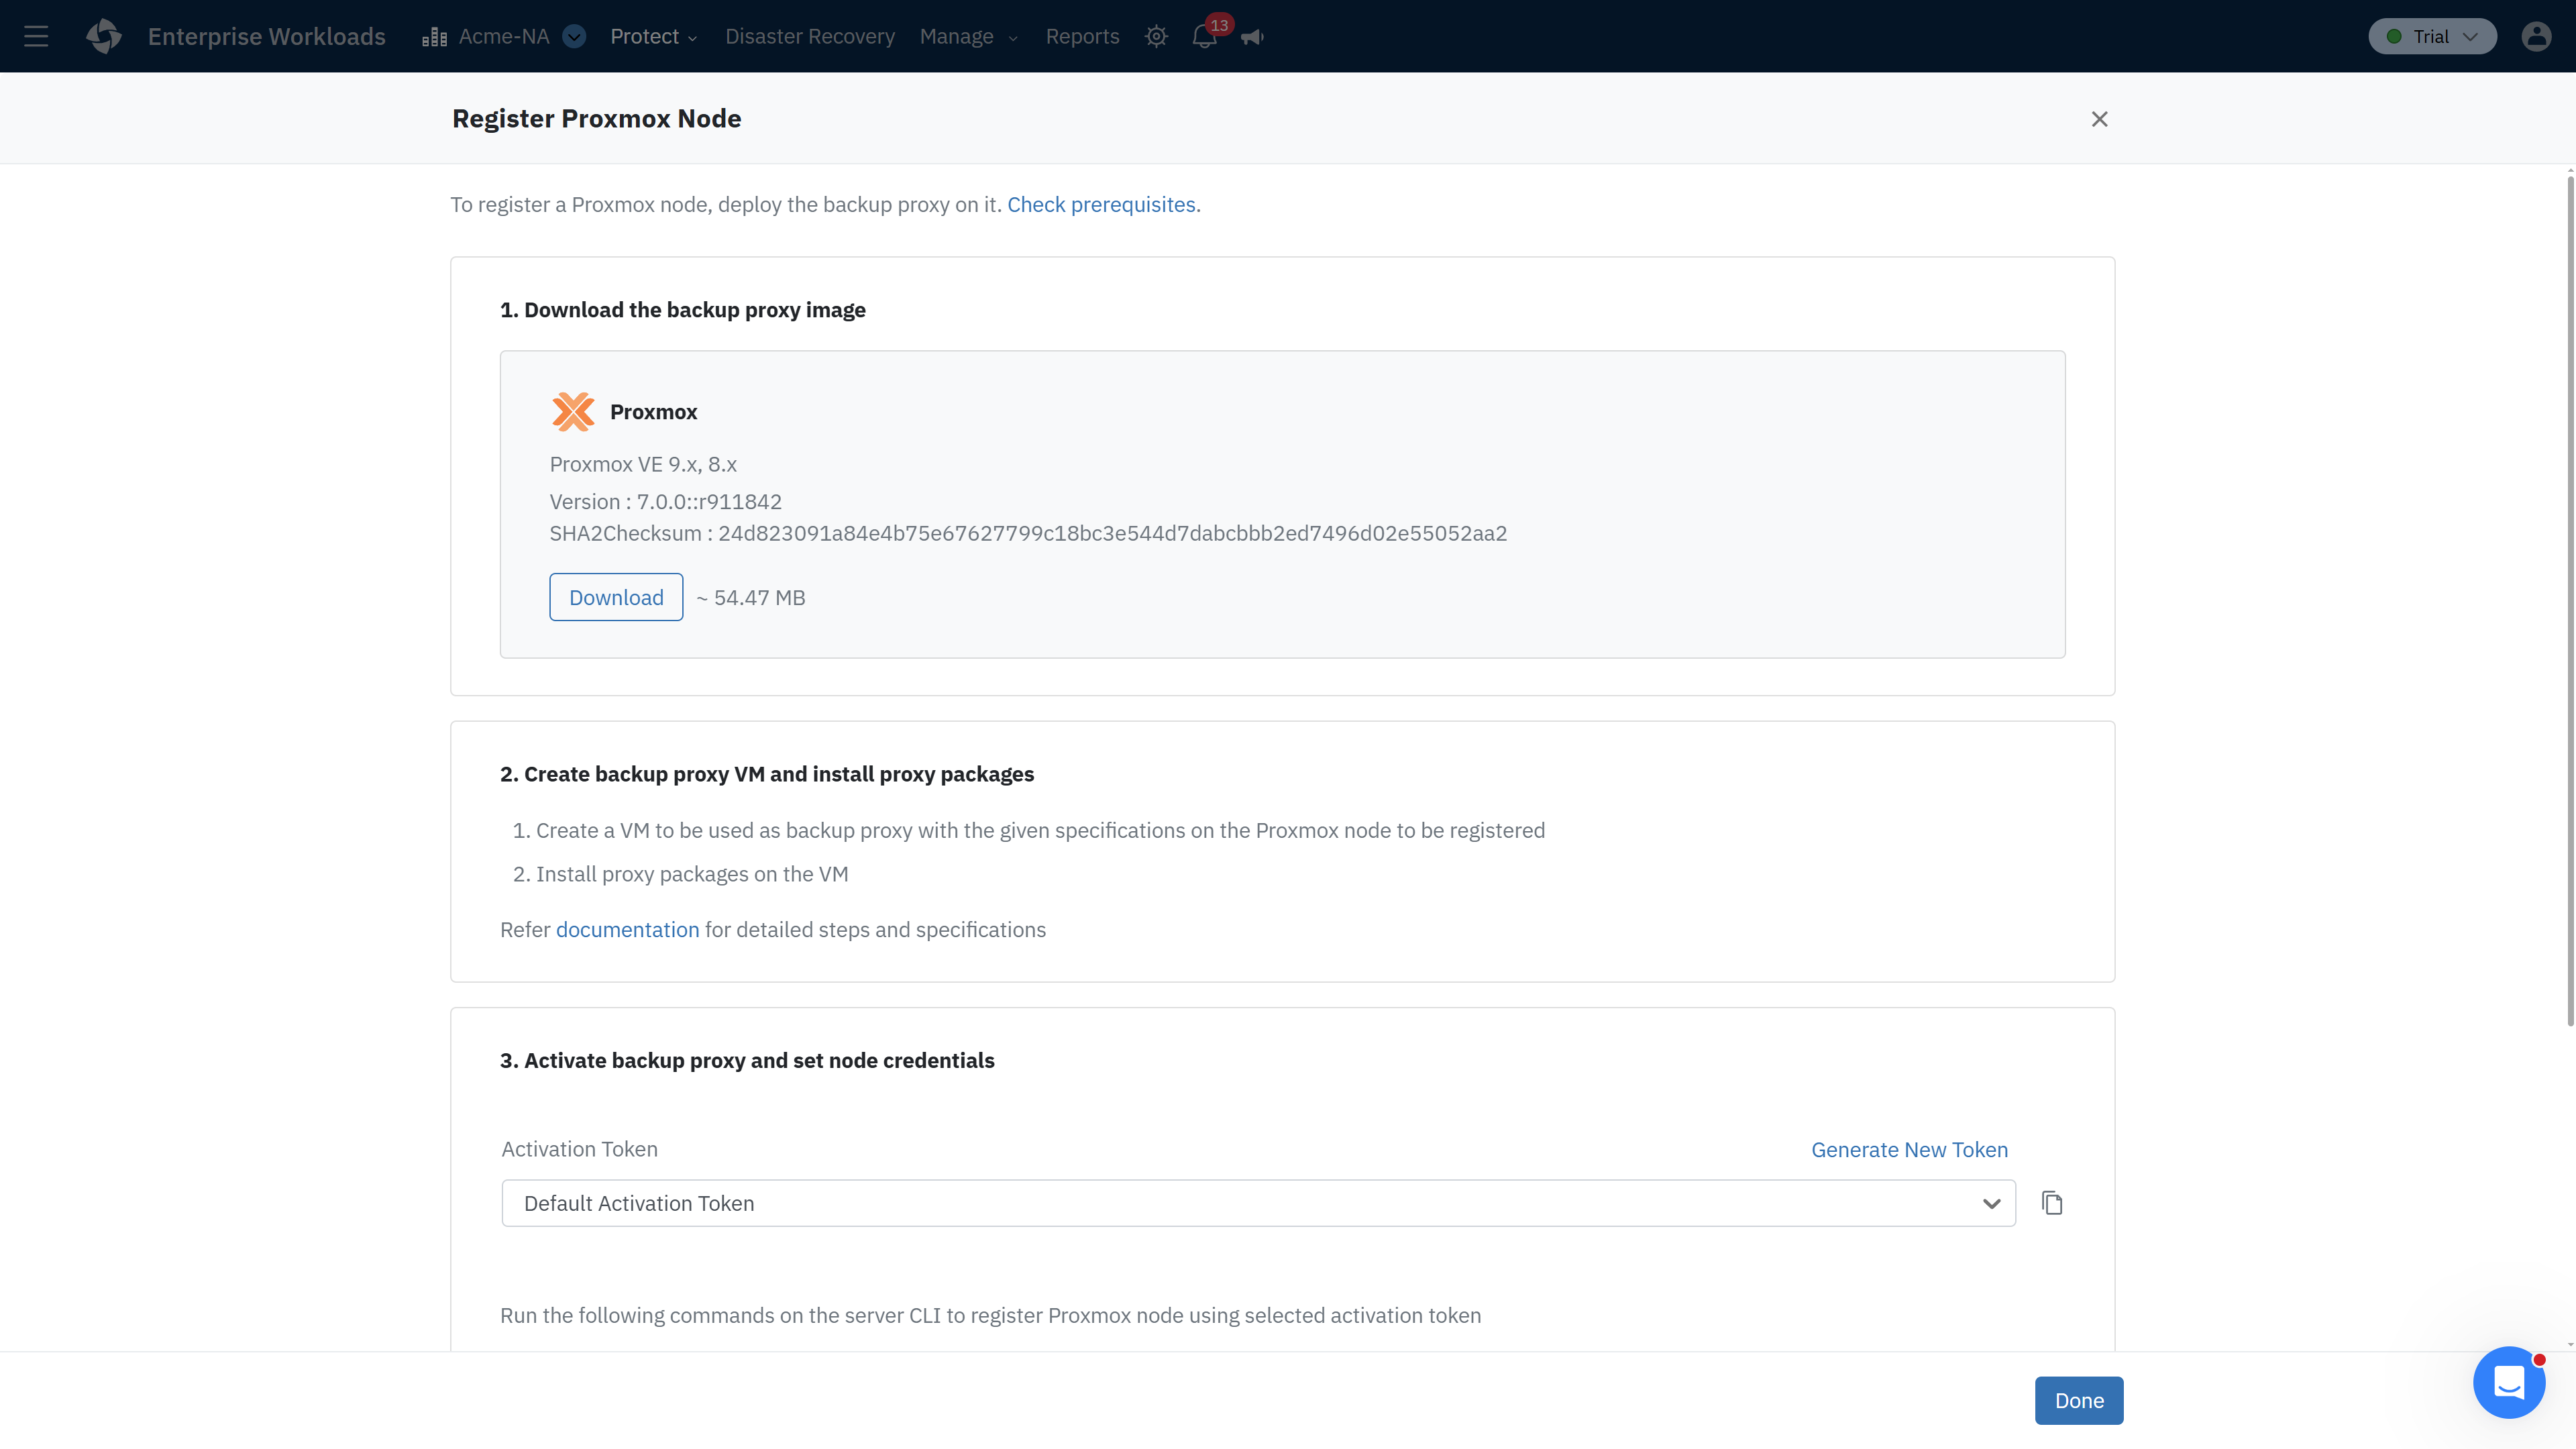Click the Druva logo icon
2576x1449 pixels.
point(104,36)
